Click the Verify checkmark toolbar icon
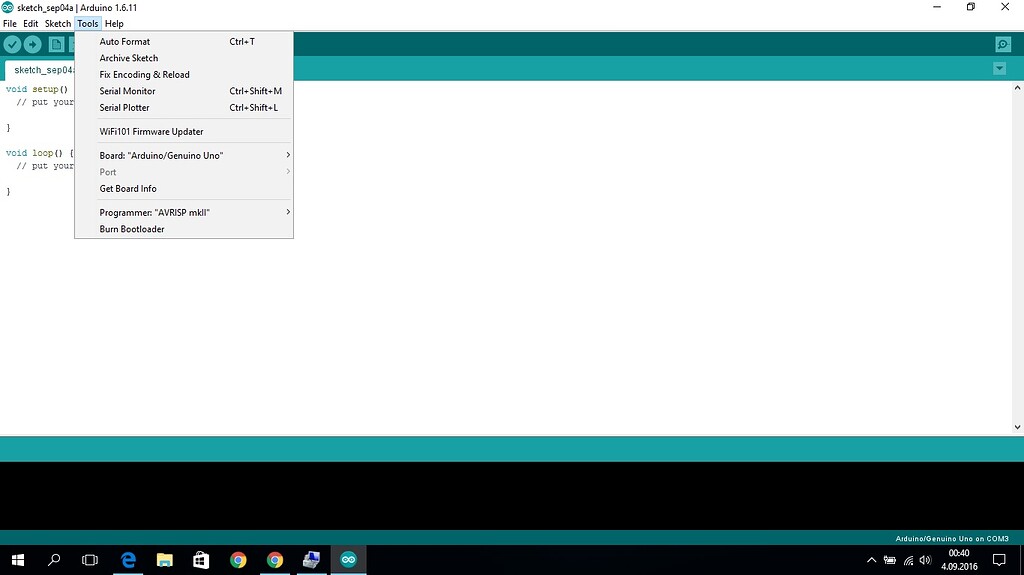The height and width of the screenshot is (575, 1024). (12, 44)
